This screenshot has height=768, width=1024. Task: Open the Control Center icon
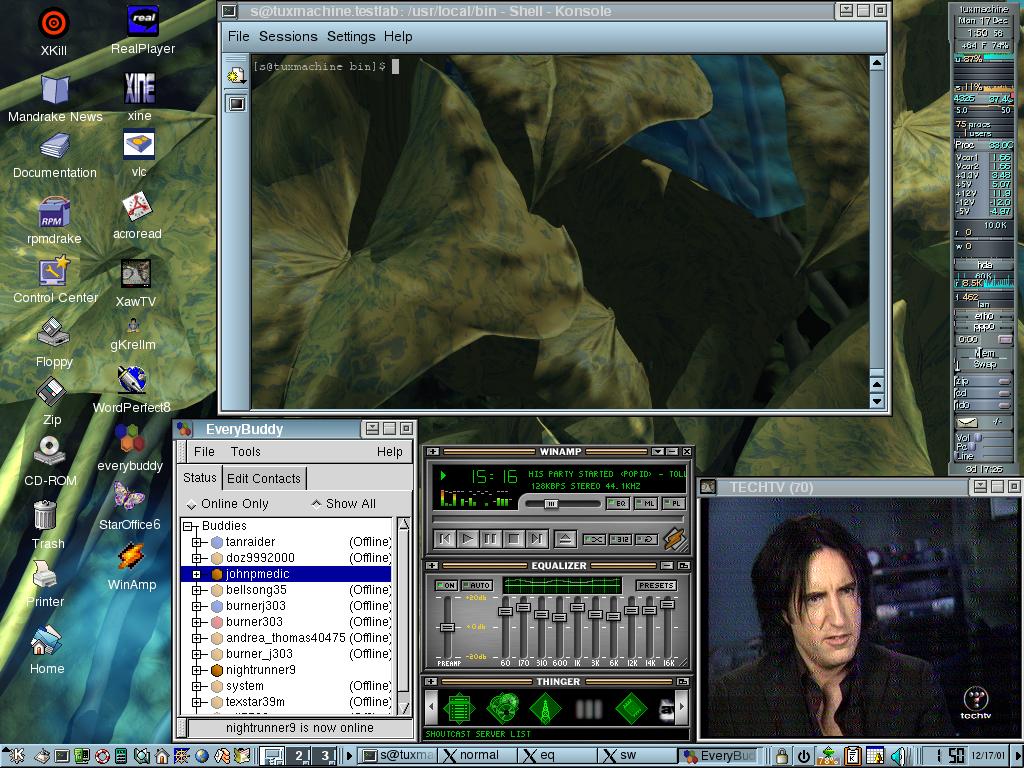pos(54,270)
